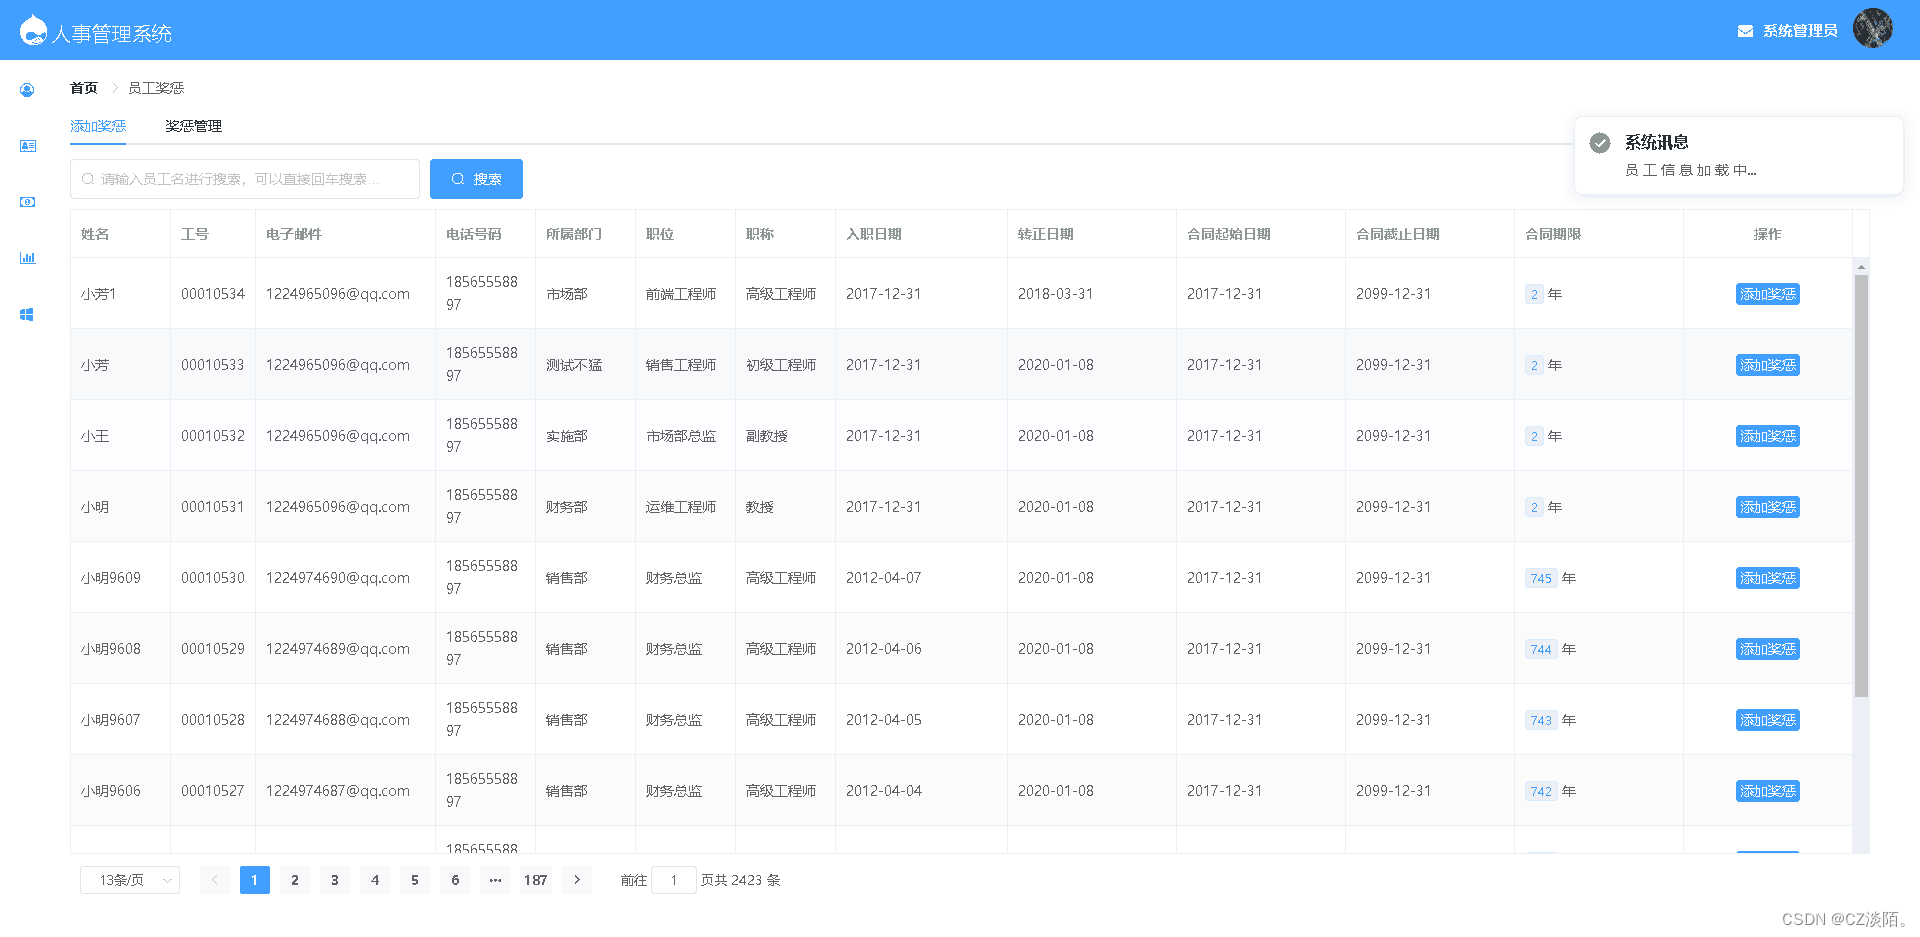1920x937 pixels.
Task: Open the 13条/页 page size dropdown
Action: click(x=130, y=880)
